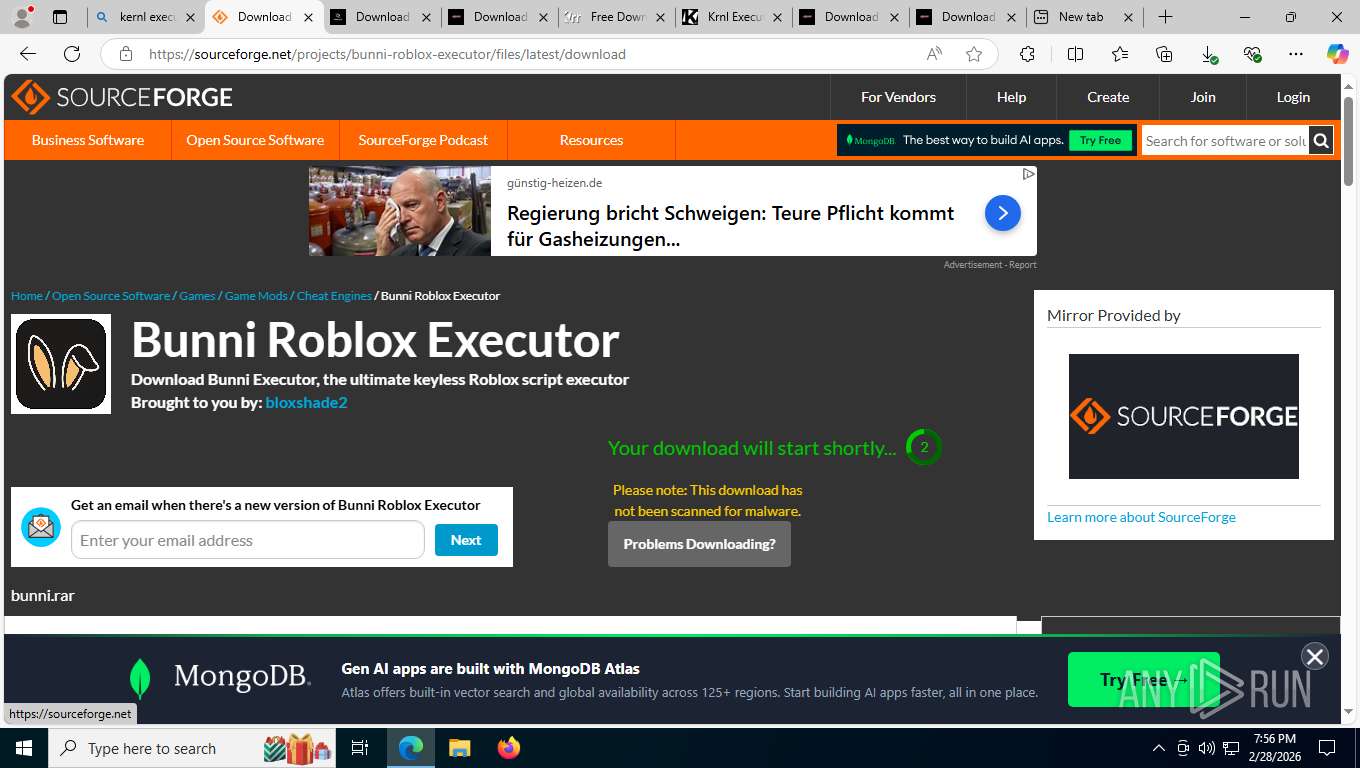Click the search magnifier icon in SourceForge header

pos(1321,141)
